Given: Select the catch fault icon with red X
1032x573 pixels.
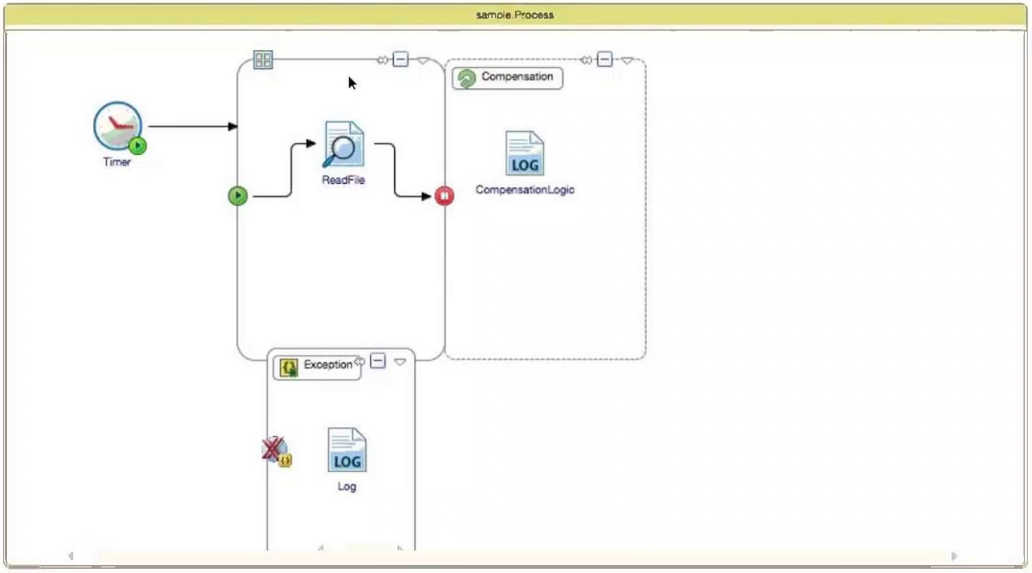Looking at the screenshot, I should (276, 451).
